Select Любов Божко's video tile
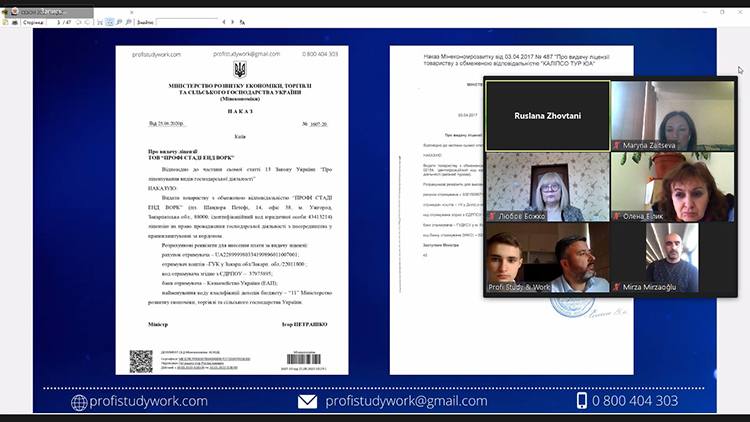 tap(548, 187)
